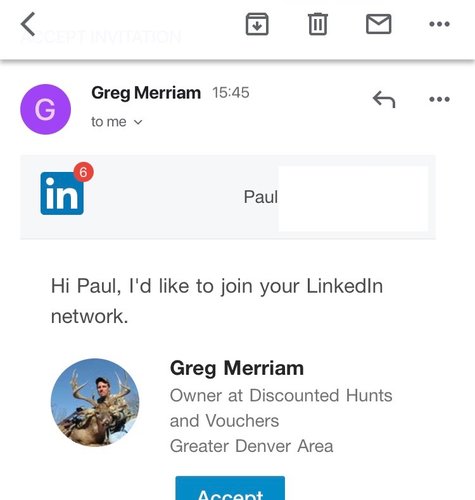Select the Paul name in LinkedIn banner
475x500 pixels.
pos(260,197)
